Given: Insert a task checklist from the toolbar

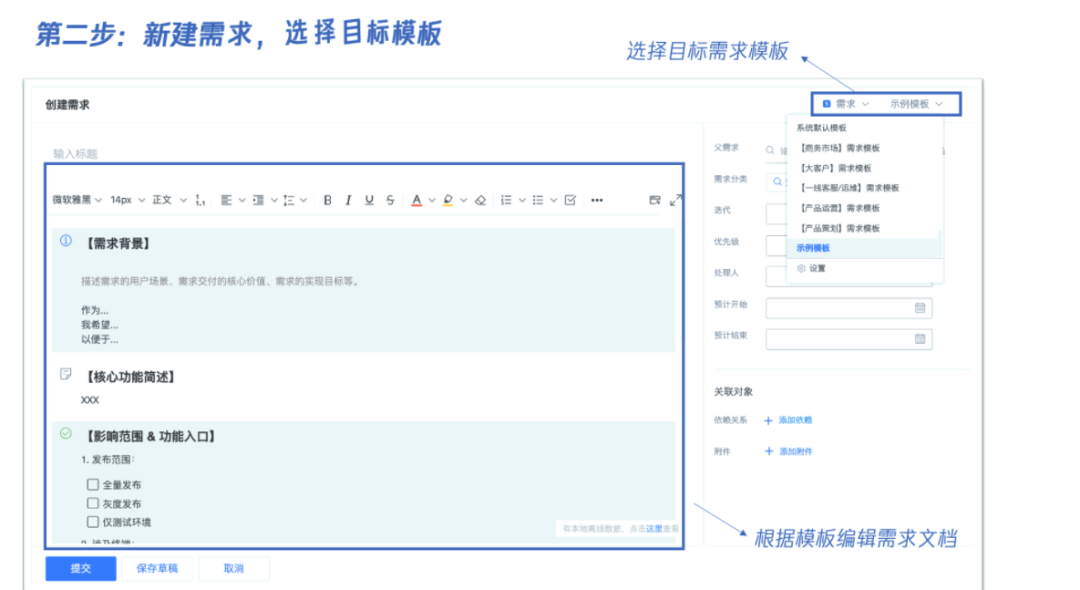Looking at the screenshot, I should 572,200.
